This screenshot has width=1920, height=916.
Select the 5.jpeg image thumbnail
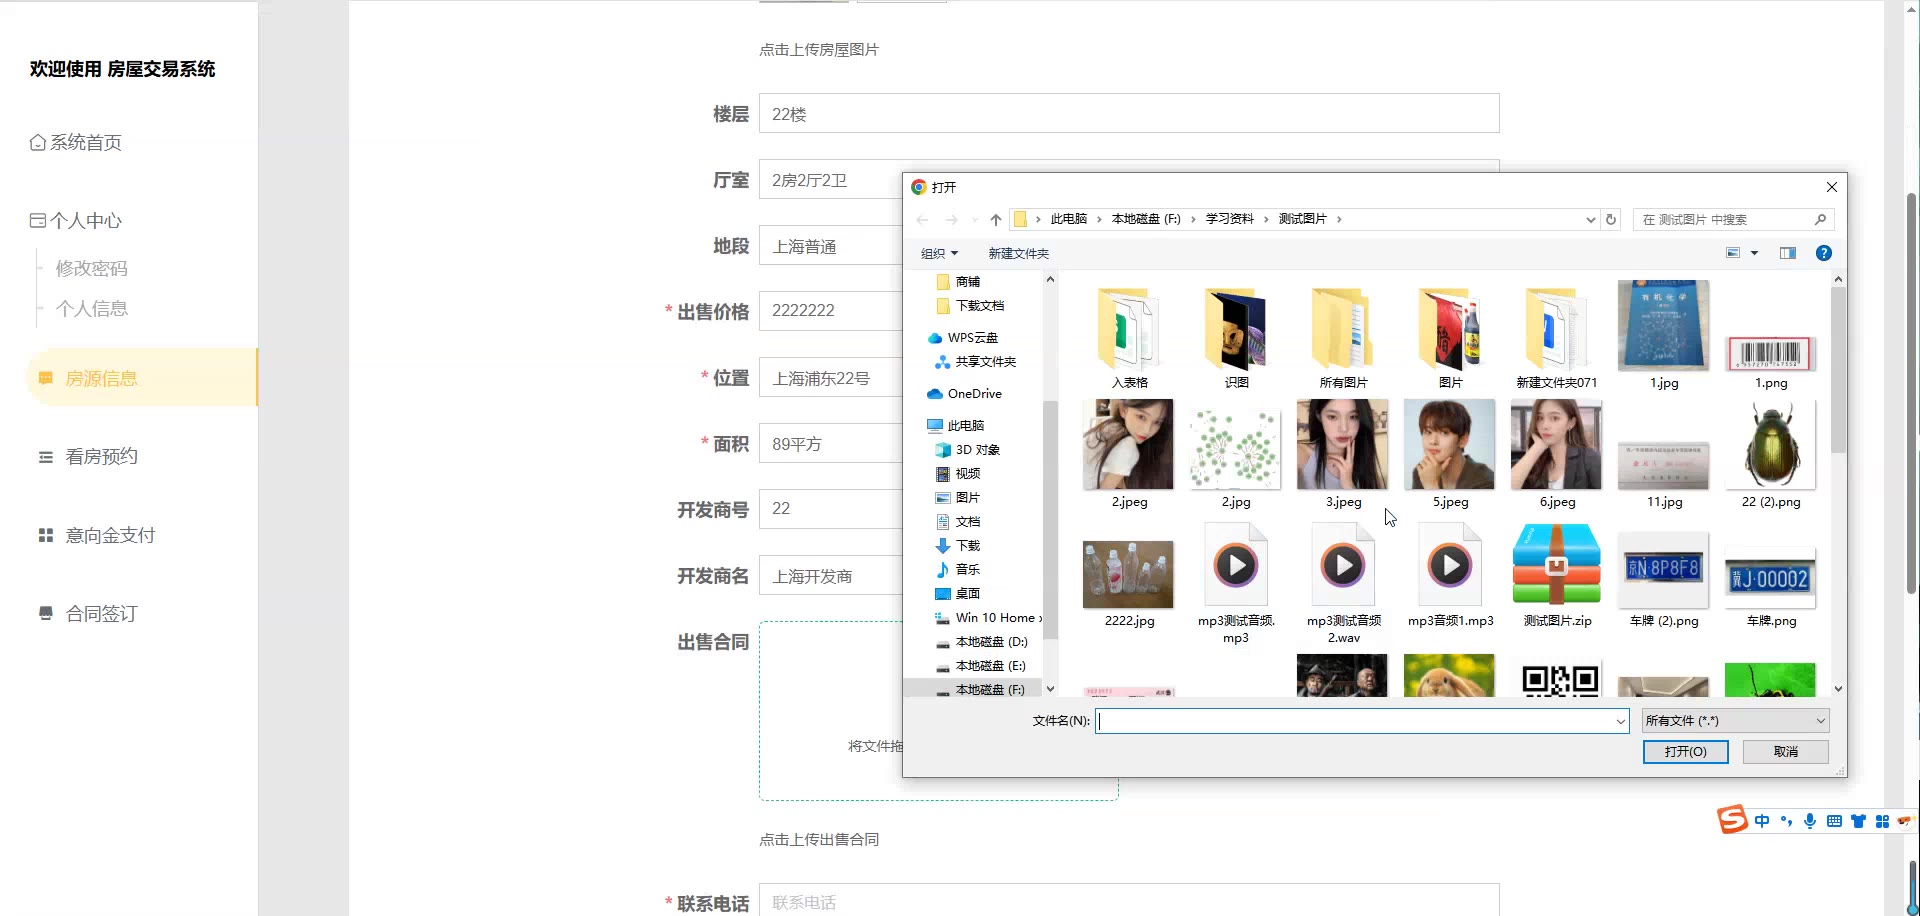pos(1449,446)
